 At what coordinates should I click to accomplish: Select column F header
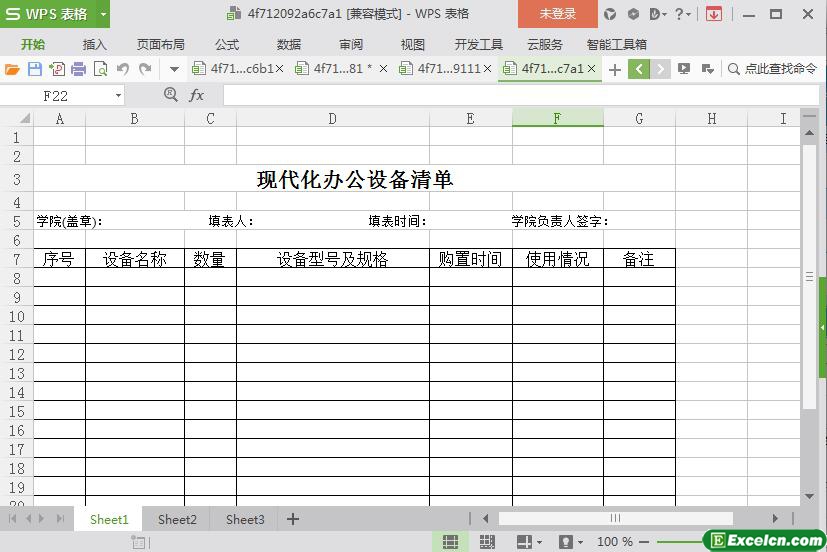557,119
